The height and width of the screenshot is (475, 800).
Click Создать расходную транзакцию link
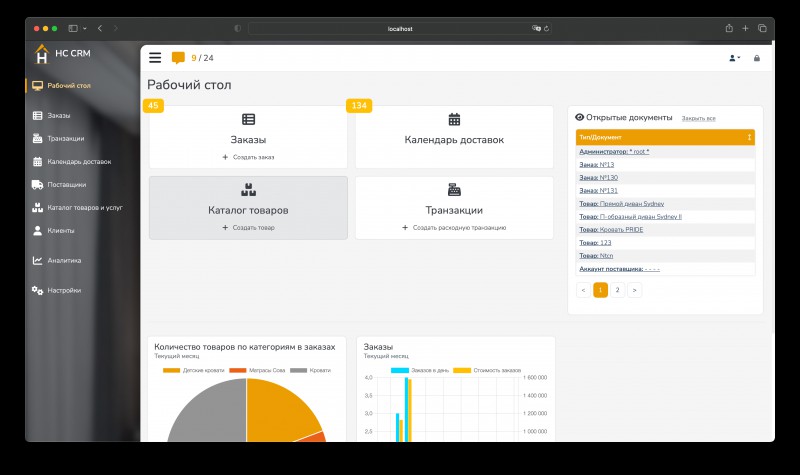[454, 228]
